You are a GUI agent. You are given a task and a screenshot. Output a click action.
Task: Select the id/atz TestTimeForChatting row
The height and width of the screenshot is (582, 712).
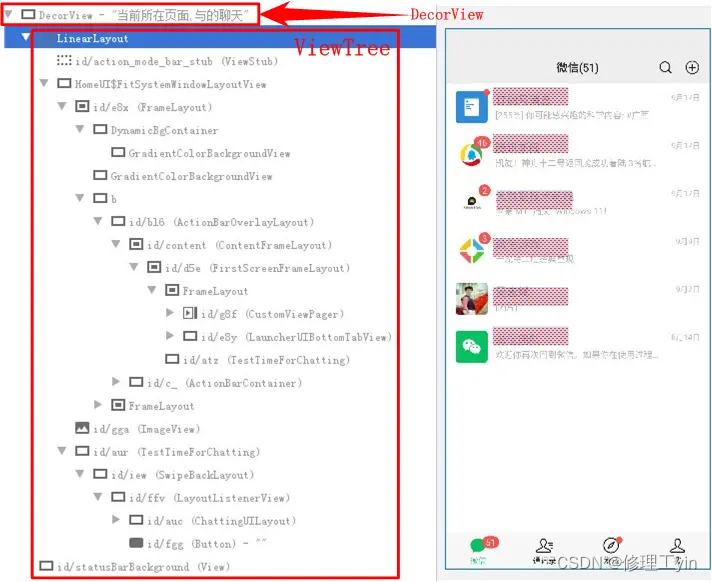click(x=258, y=360)
